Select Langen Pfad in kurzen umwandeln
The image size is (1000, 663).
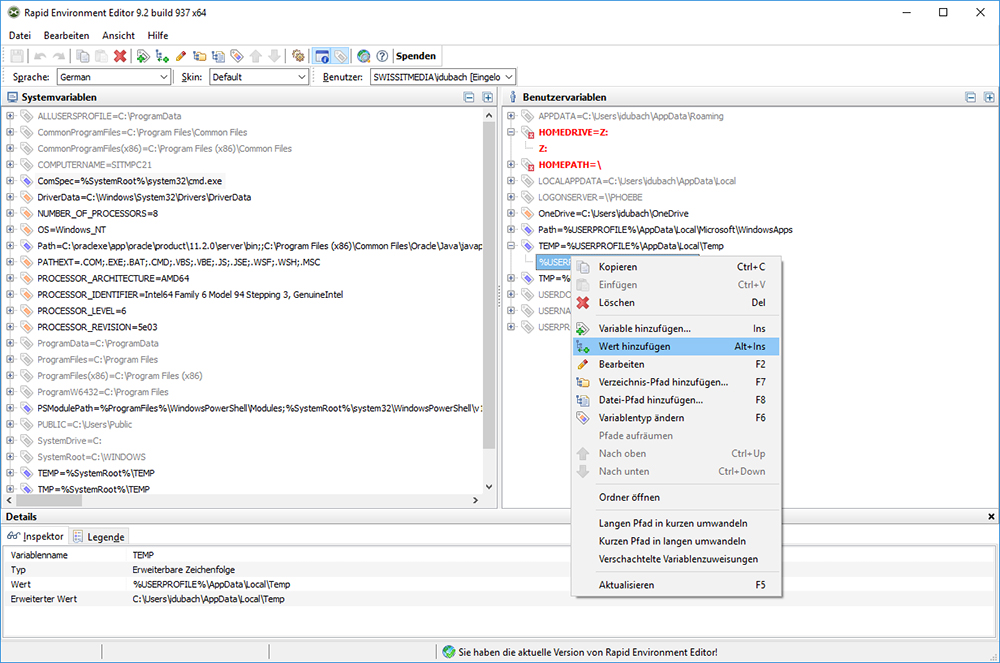pyautogui.click(x=676, y=523)
